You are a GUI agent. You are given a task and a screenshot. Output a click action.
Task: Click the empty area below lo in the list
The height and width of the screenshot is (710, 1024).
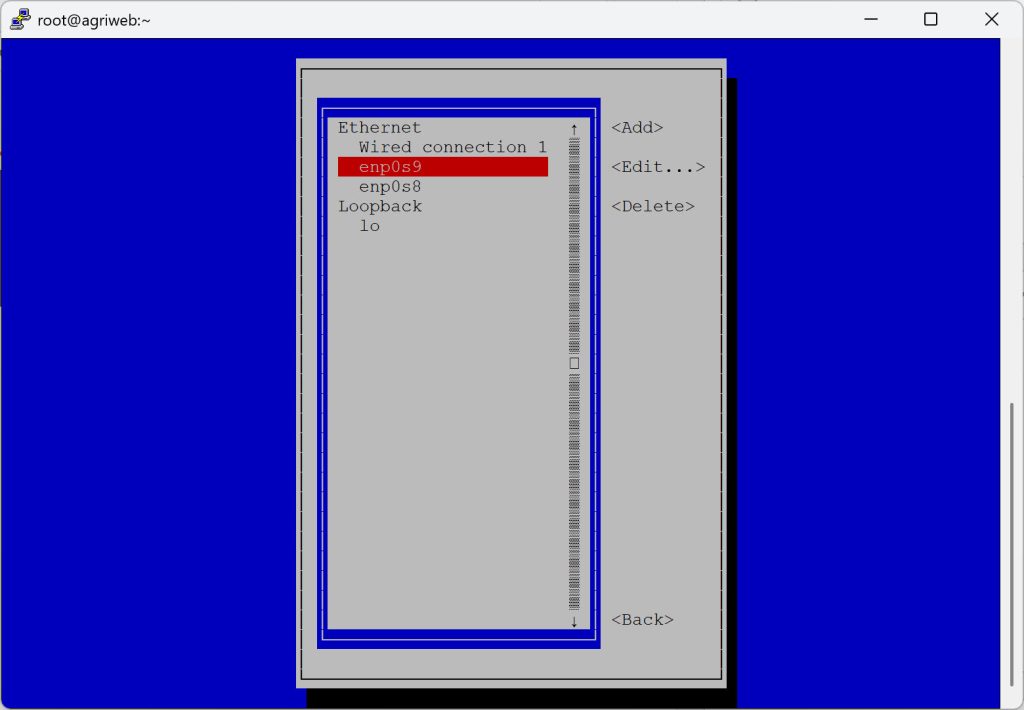pos(445,420)
